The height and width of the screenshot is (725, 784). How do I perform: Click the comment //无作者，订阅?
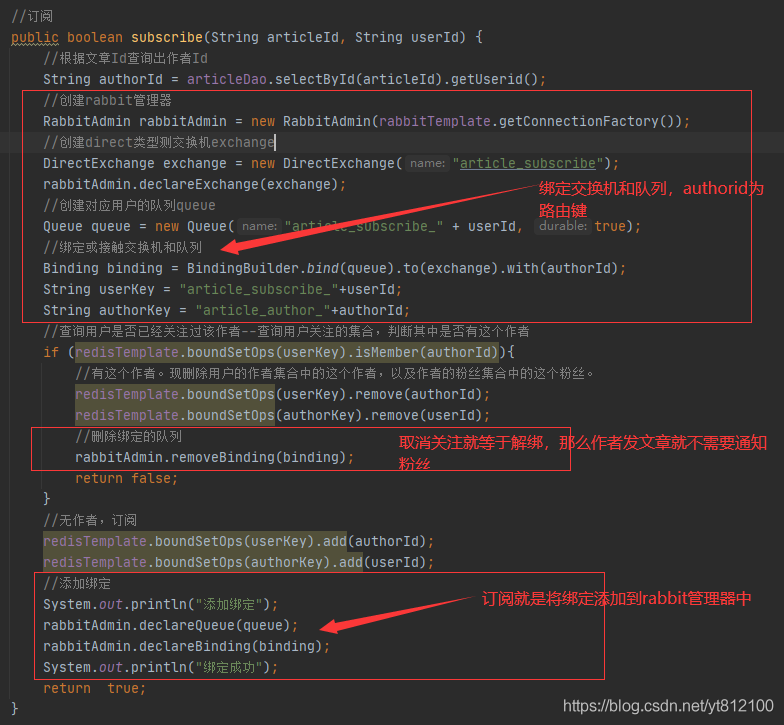90,520
